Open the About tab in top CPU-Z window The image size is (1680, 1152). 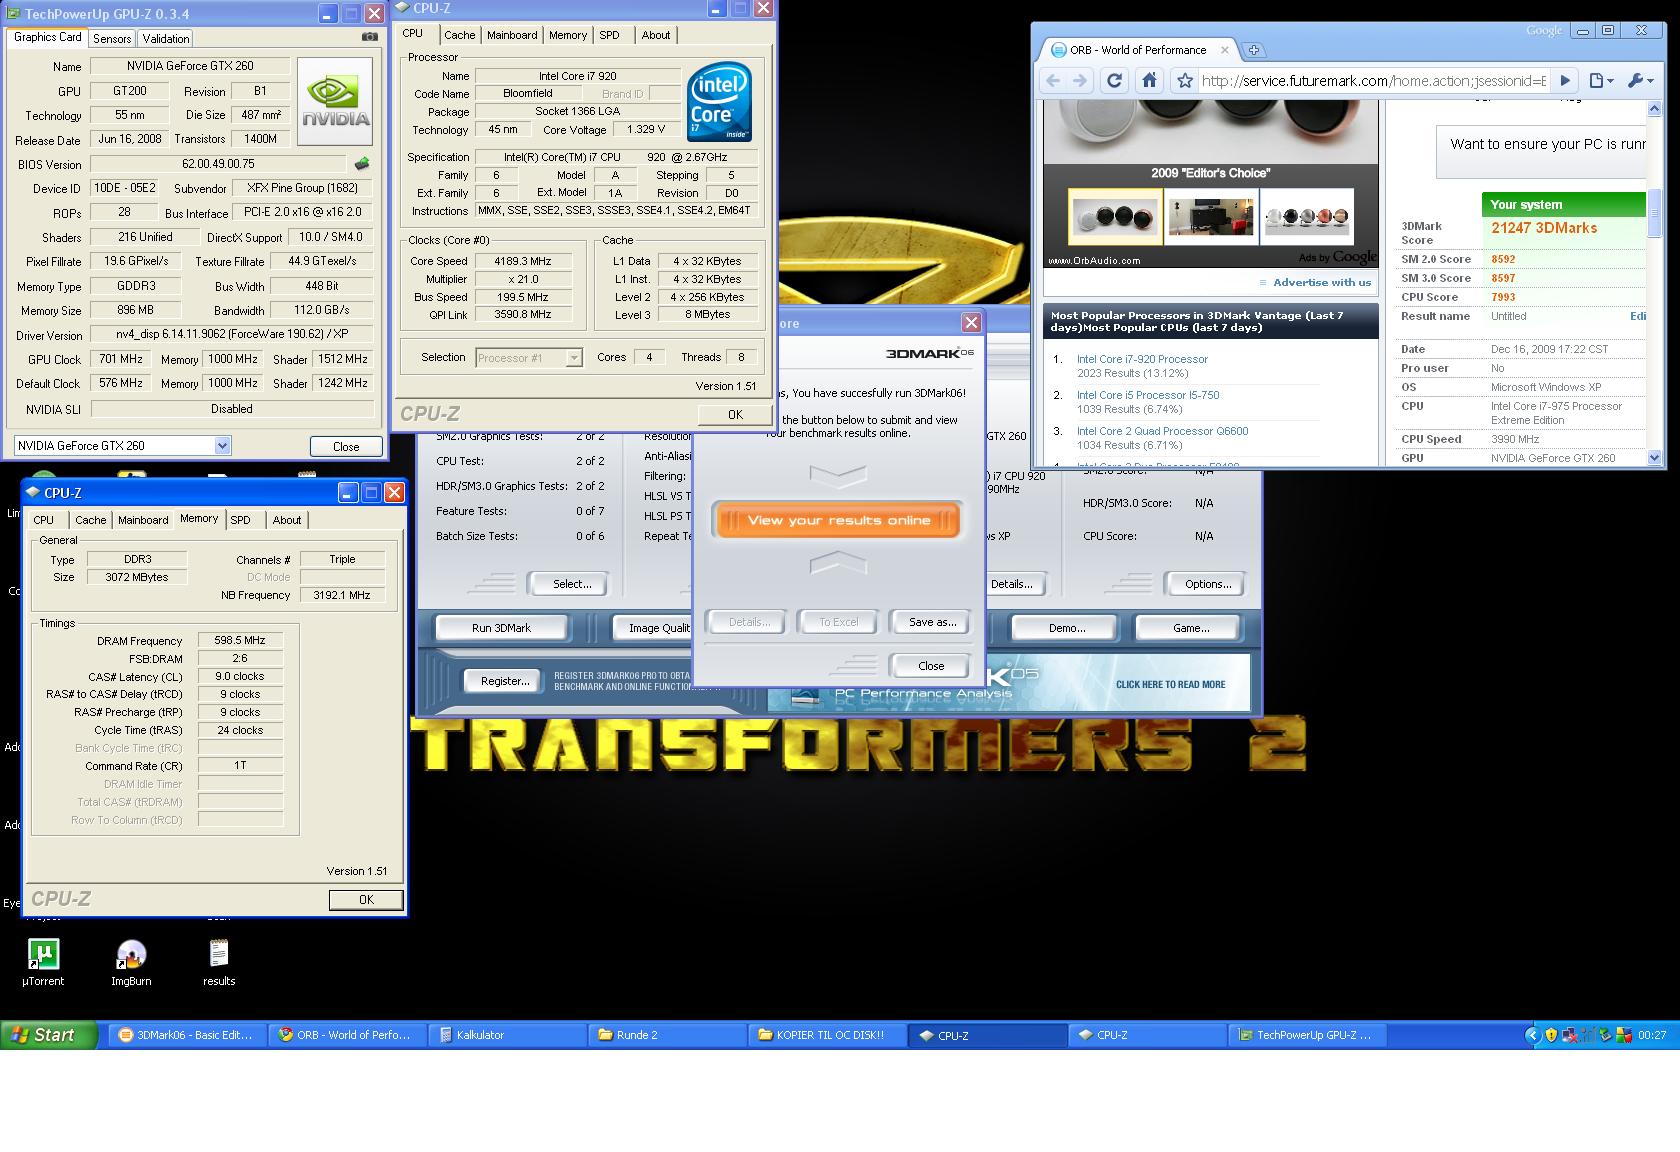[x=656, y=35]
